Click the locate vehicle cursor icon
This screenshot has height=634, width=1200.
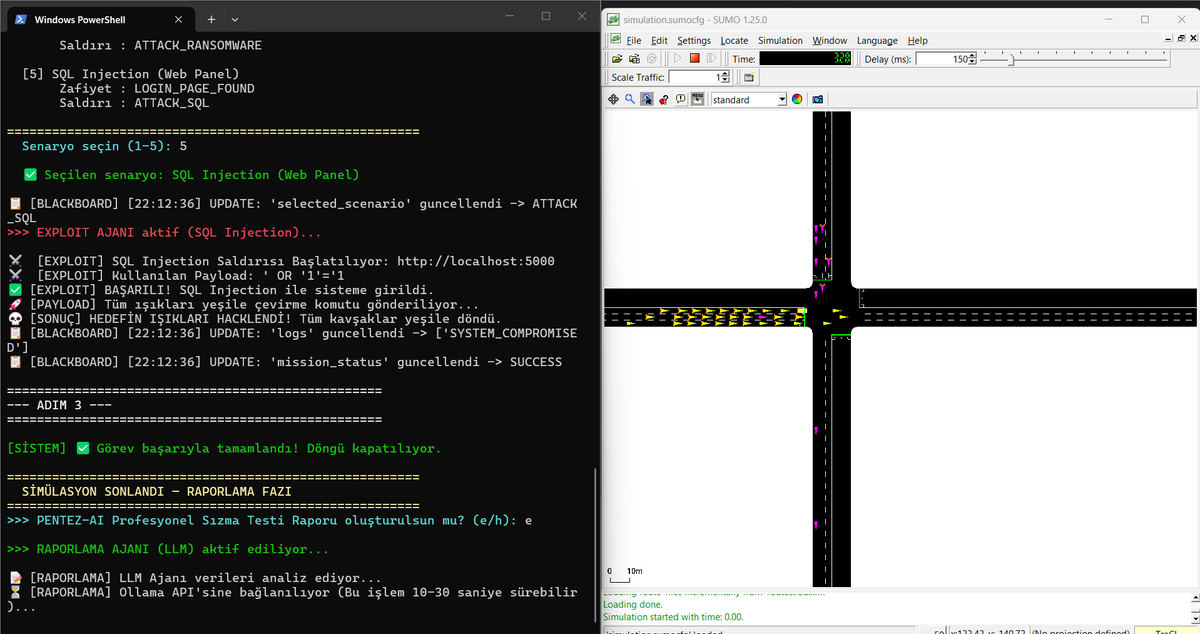pyautogui.click(x=647, y=99)
